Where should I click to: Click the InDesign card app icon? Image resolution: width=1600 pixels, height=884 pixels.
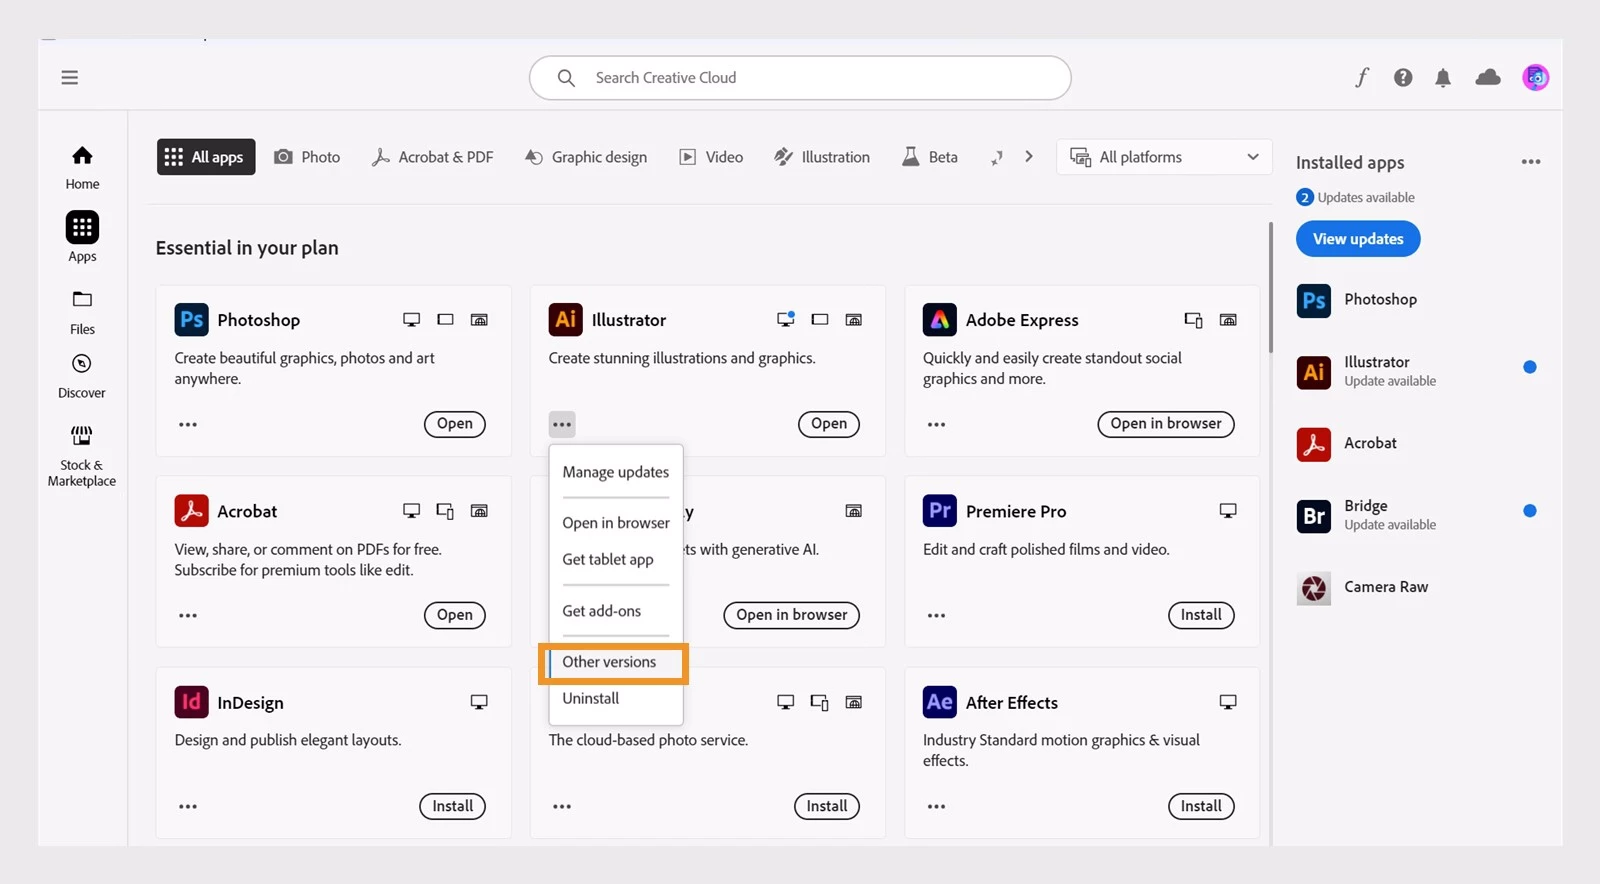[191, 702]
